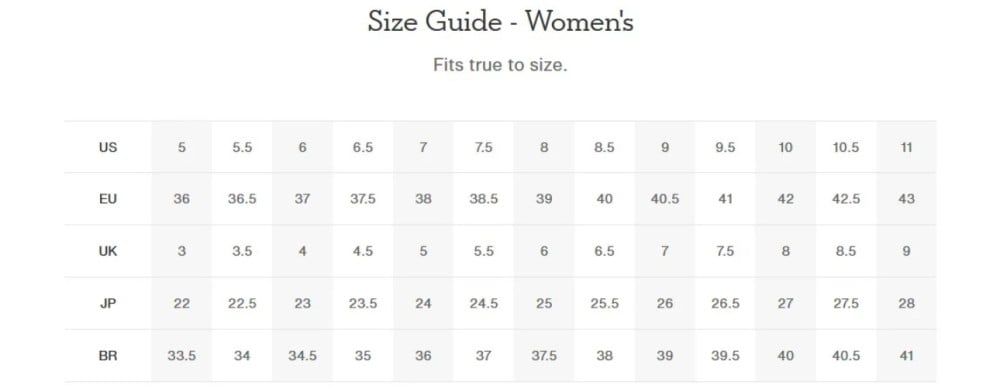This screenshot has width=1000, height=392.
Task: Click the BR row header label
Action: (108, 356)
